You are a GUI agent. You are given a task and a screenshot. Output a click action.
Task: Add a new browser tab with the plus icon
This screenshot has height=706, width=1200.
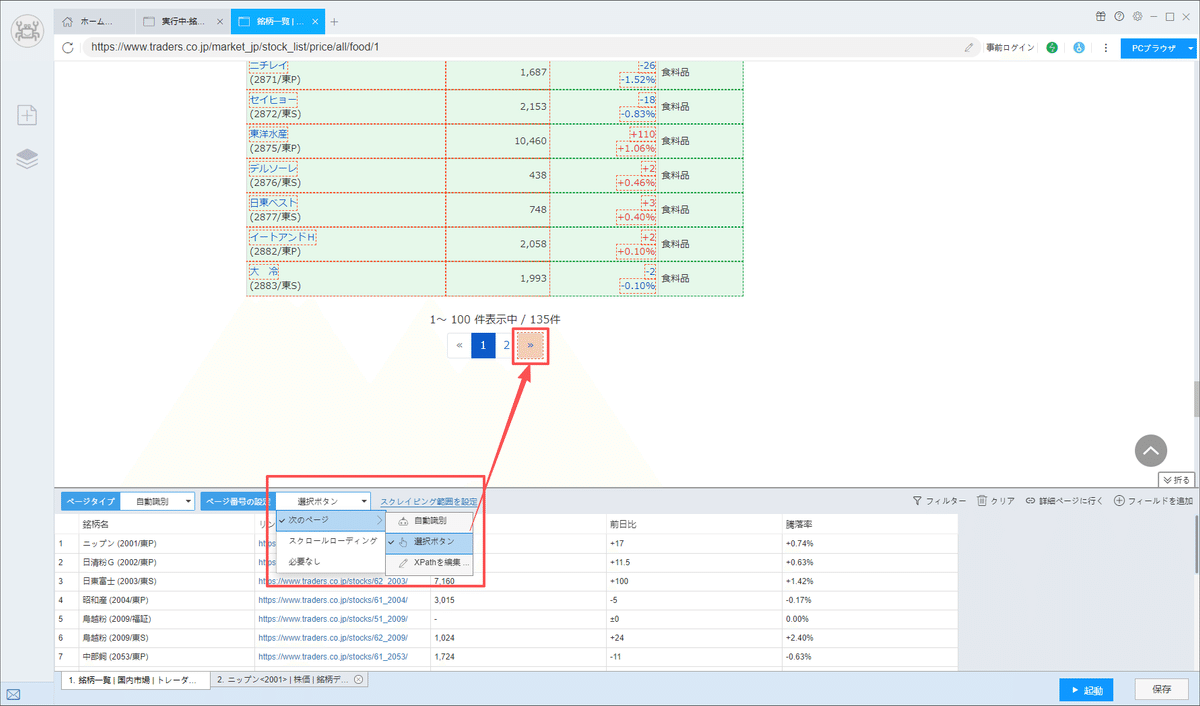coord(334,21)
